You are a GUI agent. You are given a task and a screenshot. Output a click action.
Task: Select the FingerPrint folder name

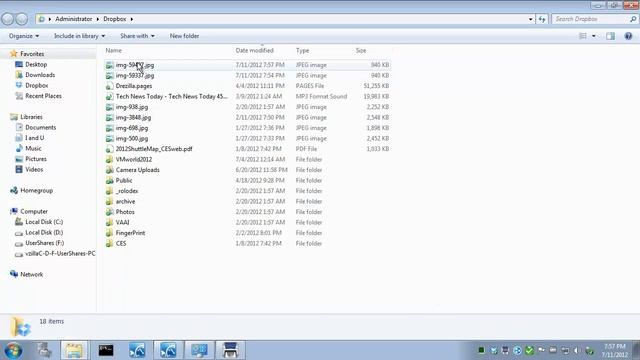point(130,233)
